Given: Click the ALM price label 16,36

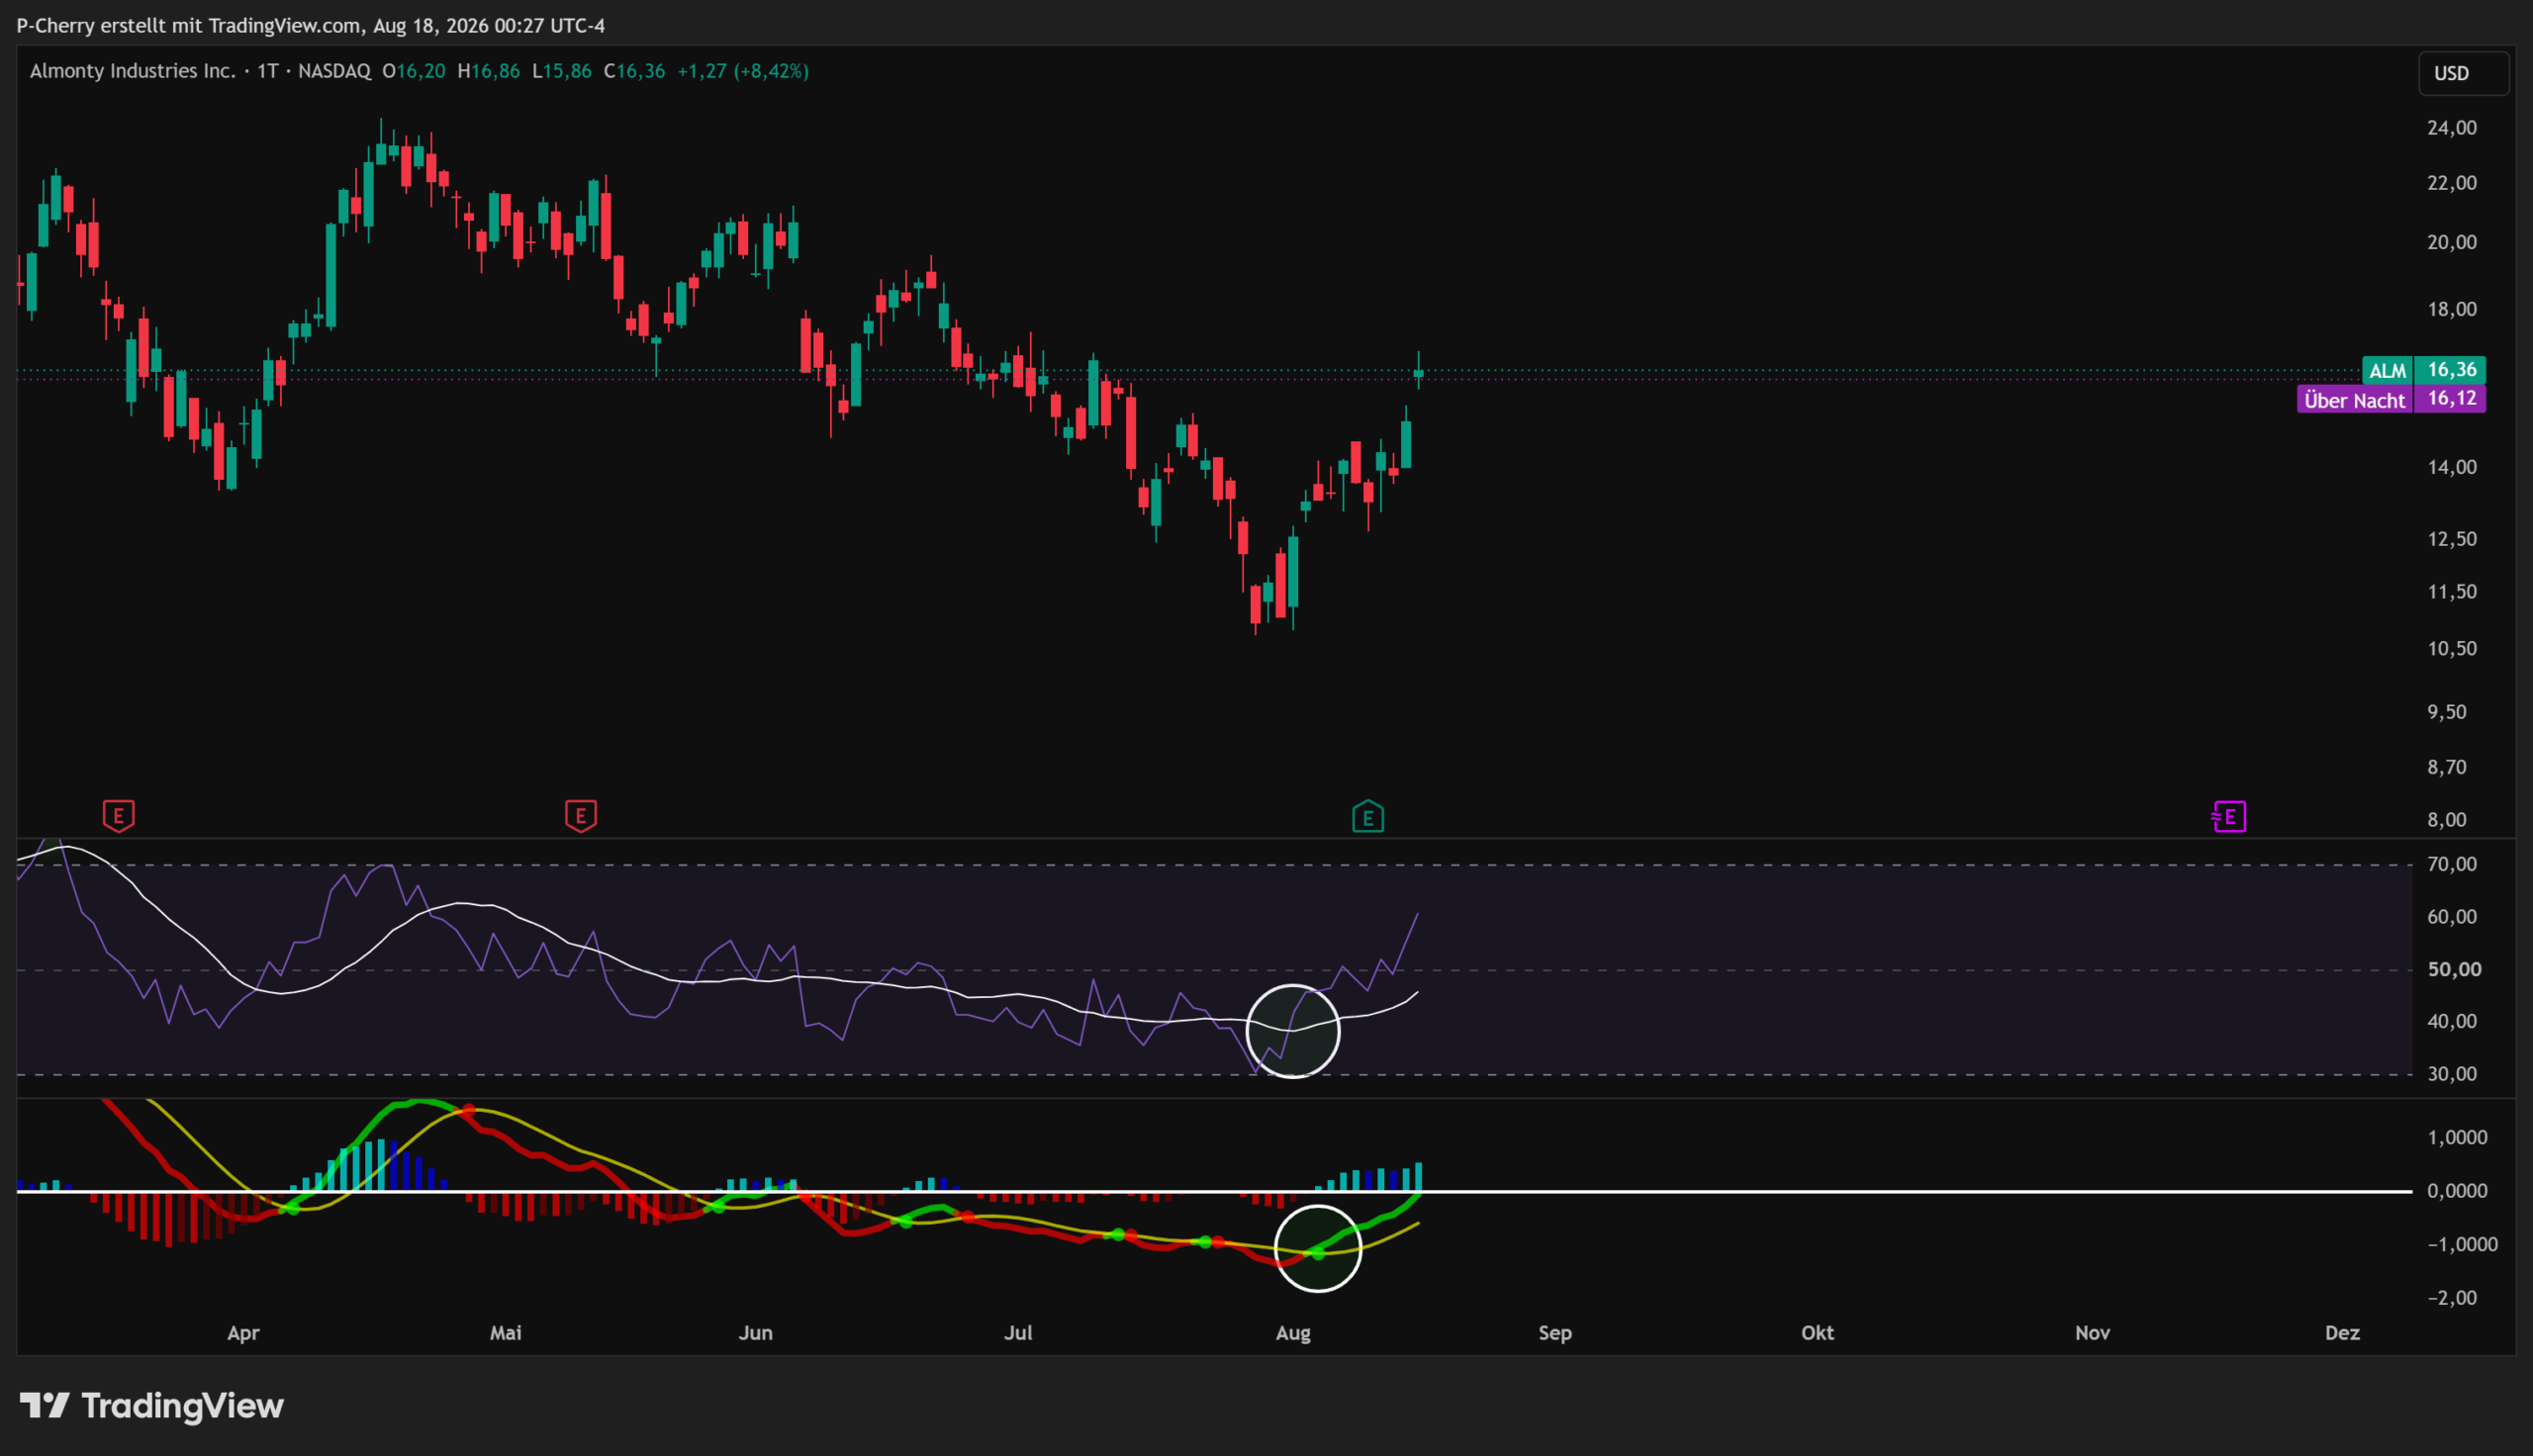Looking at the screenshot, I should (2423, 370).
